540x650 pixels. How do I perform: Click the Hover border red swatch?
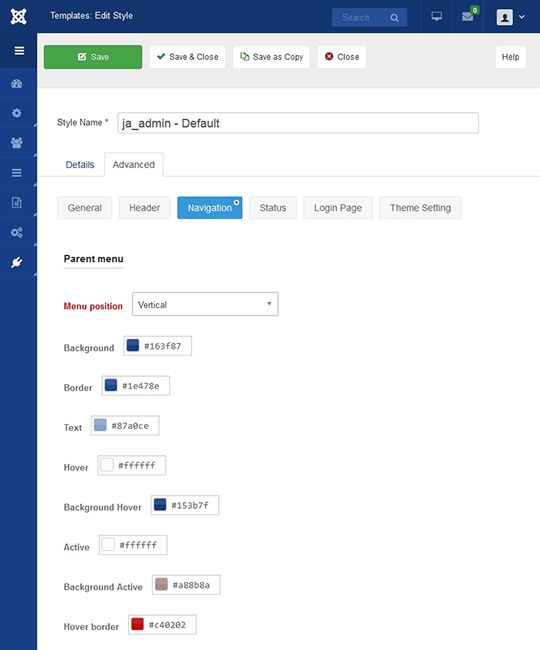click(x=137, y=624)
